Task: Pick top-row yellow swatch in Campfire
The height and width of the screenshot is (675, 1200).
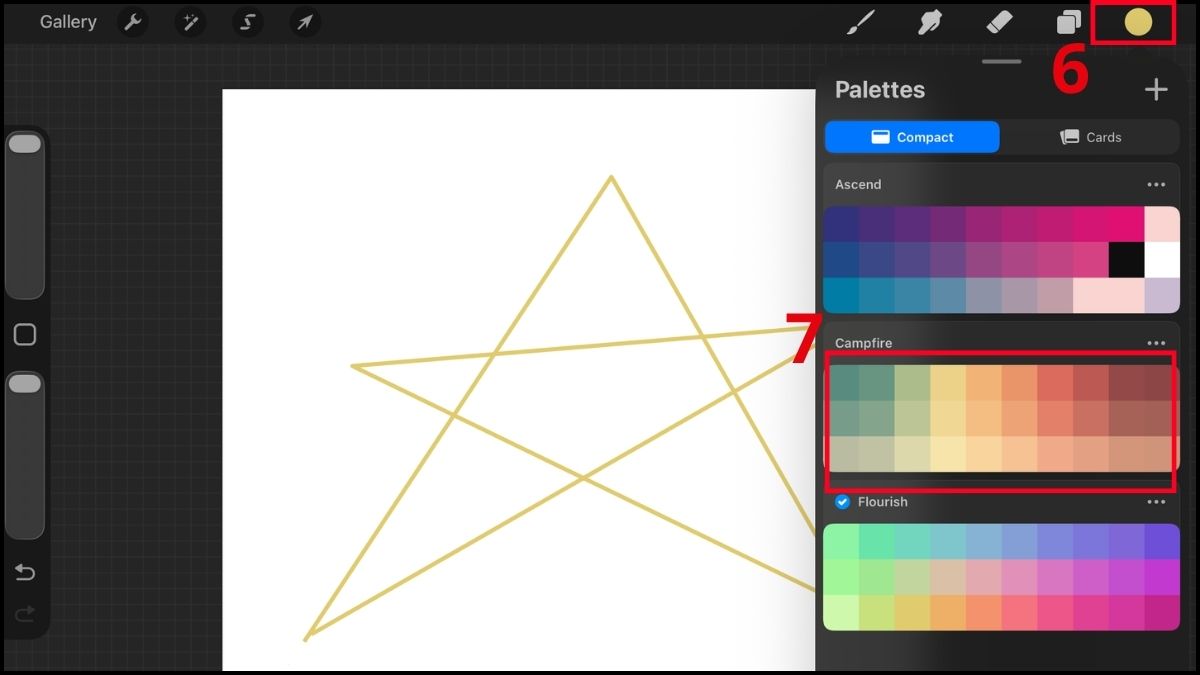Action: (948, 383)
